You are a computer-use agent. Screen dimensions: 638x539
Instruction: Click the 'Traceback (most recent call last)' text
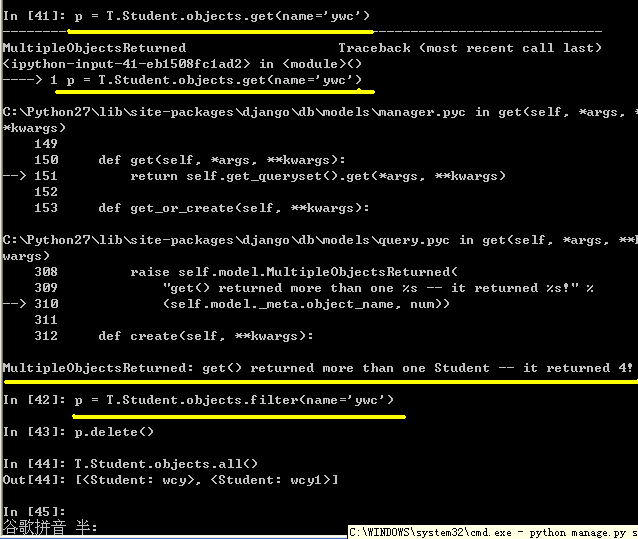point(470,48)
